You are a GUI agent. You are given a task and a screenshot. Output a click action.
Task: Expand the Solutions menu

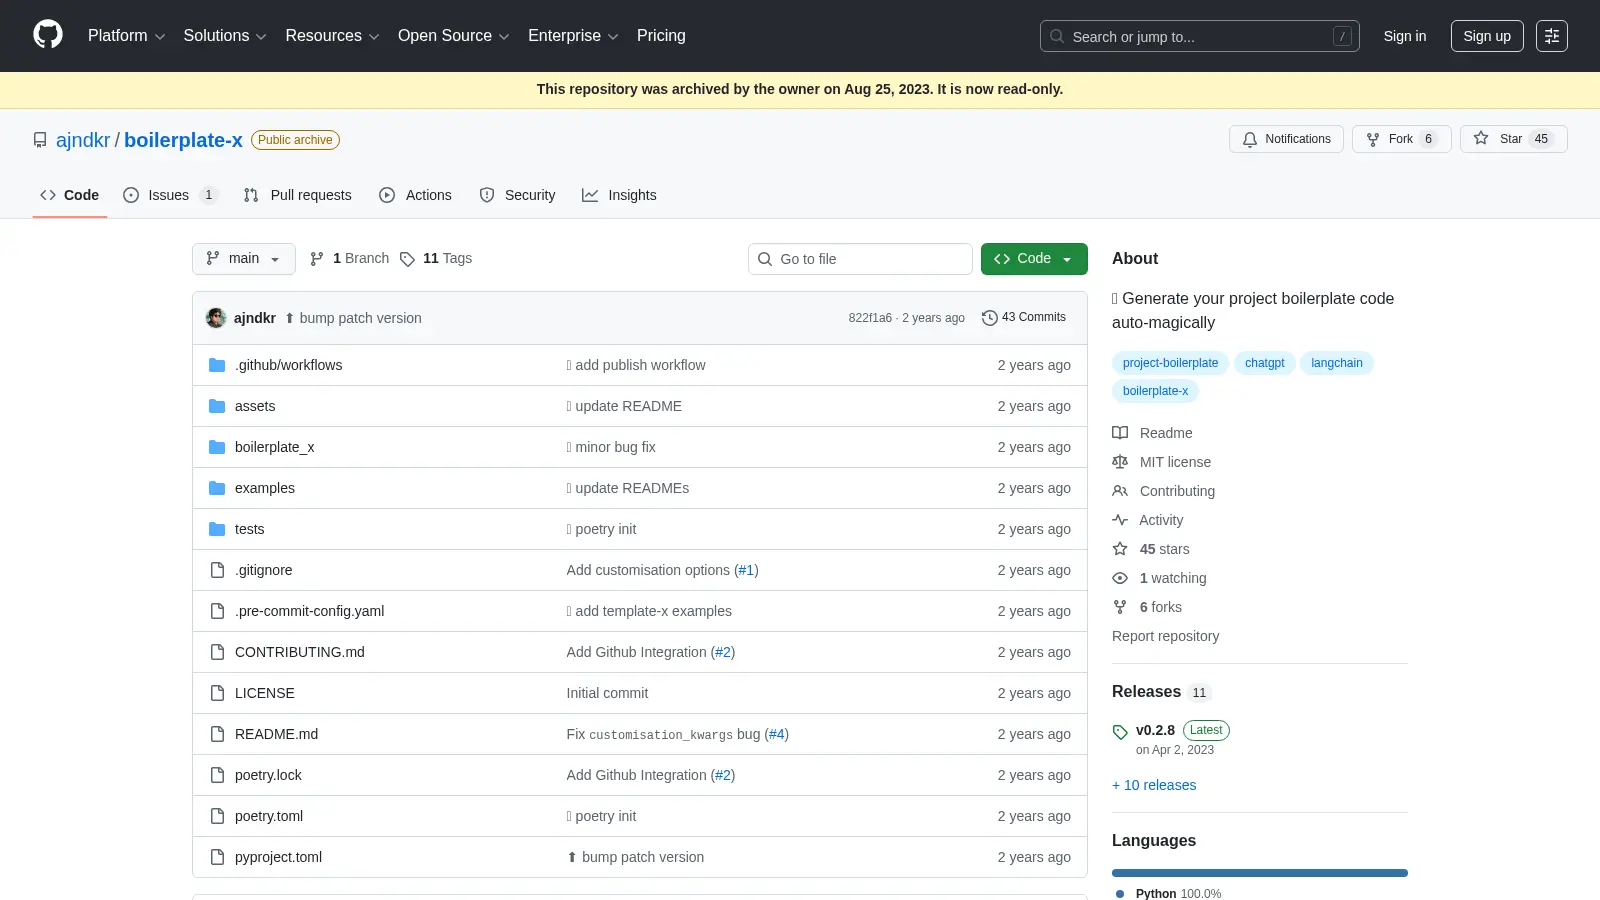(x=225, y=36)
